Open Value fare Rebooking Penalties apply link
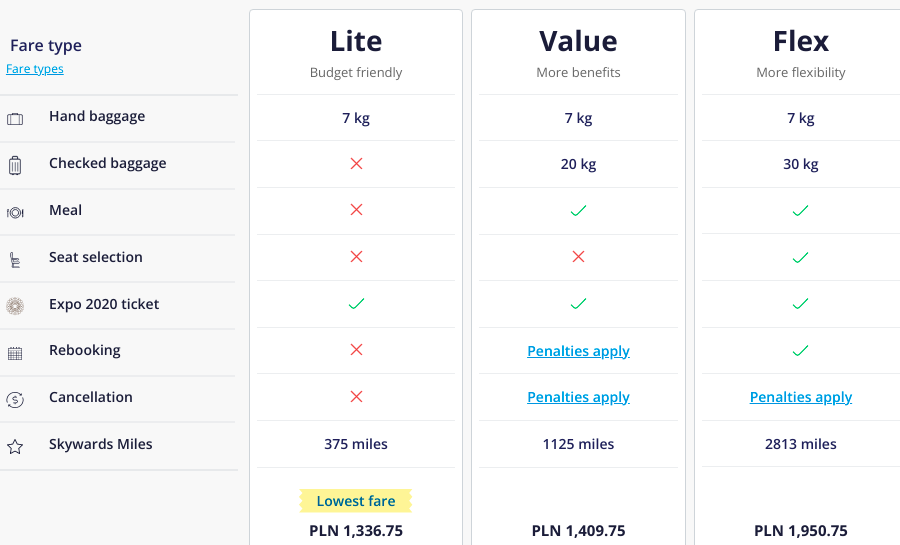The height and width of the screenshot is (545, 900). point(578,351)
